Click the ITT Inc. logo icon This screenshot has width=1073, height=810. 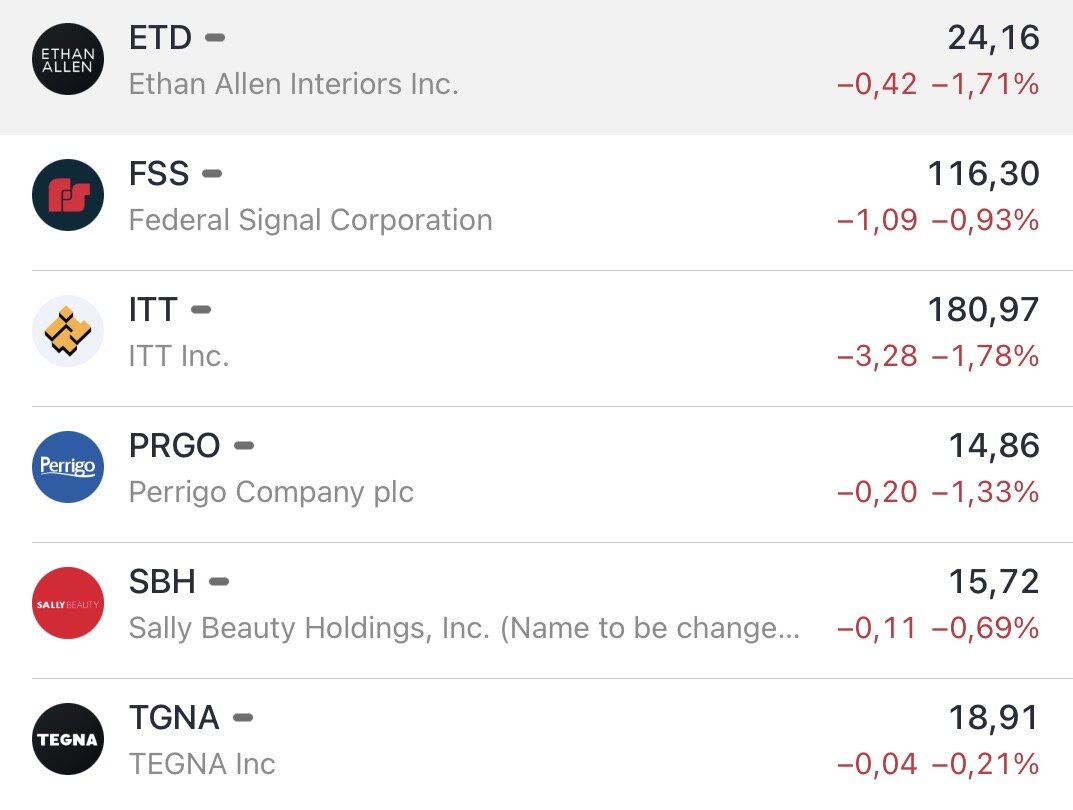click(68, 331)
